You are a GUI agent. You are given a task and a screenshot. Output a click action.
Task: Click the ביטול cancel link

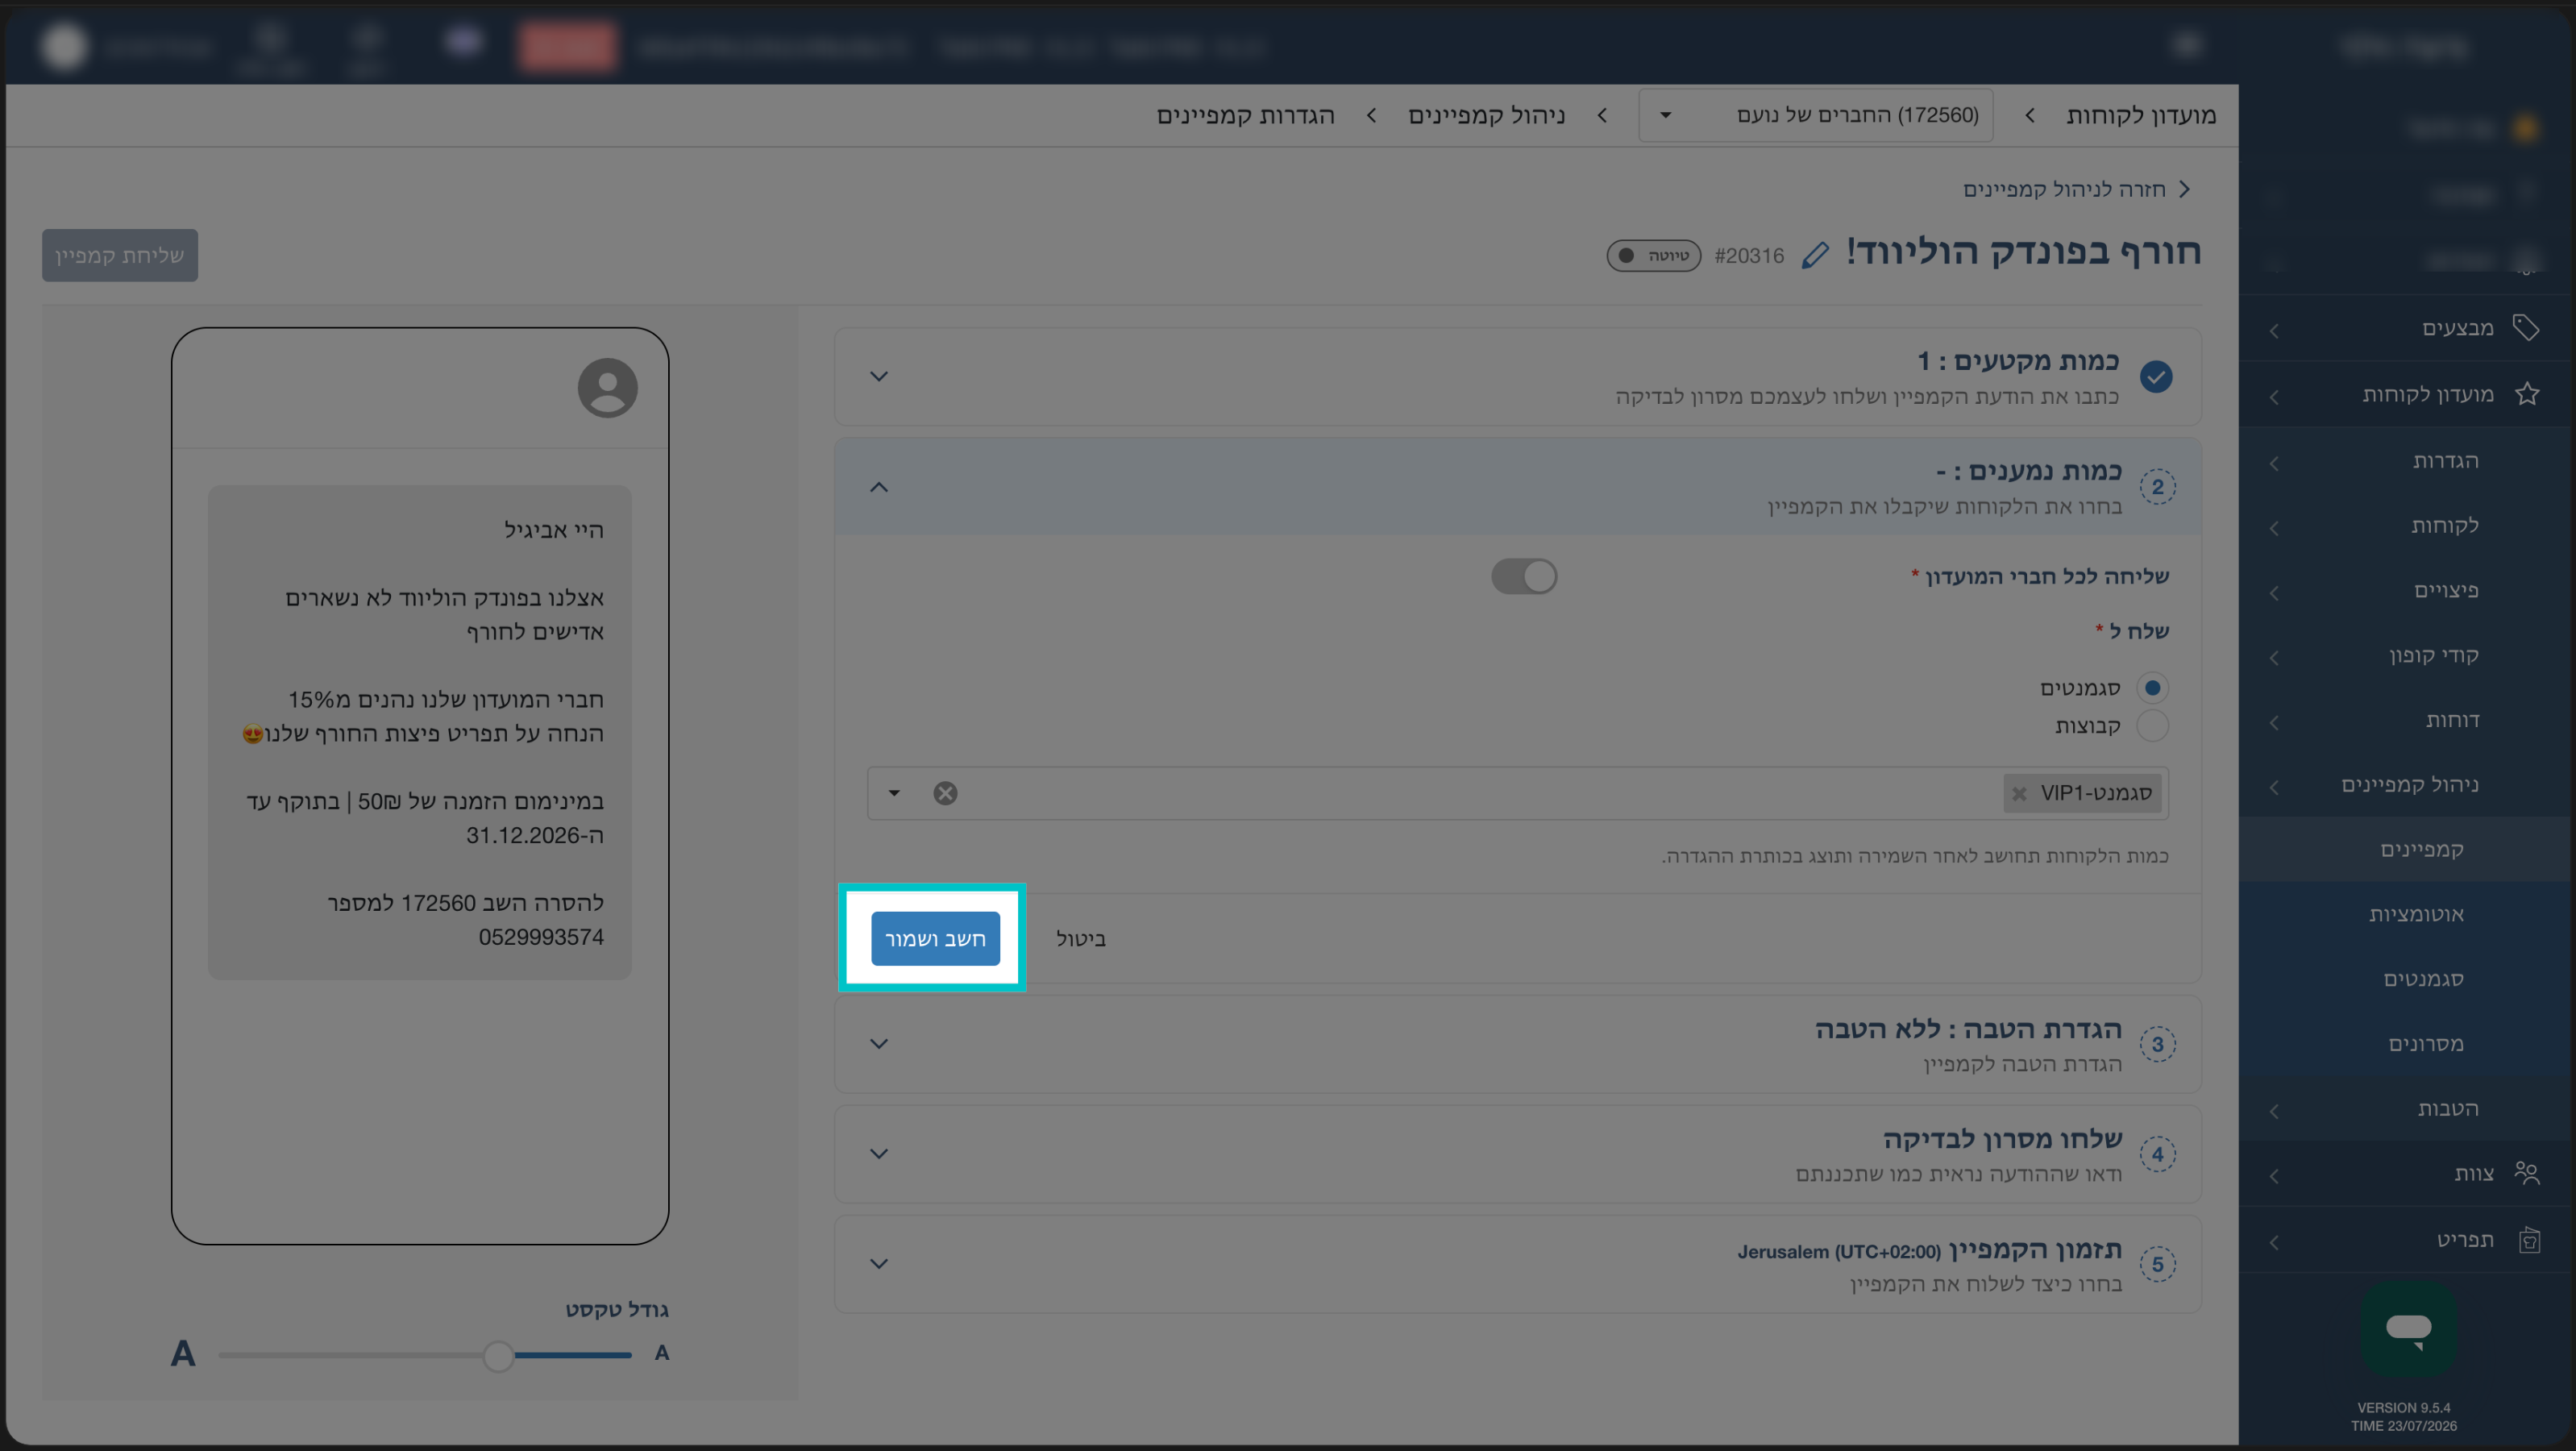point(1080,939)
